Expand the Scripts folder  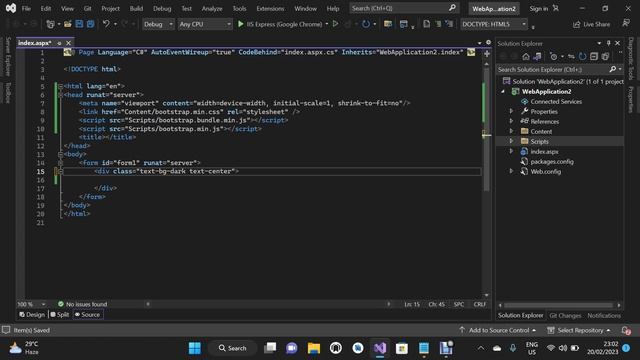(x=511, y=141)
